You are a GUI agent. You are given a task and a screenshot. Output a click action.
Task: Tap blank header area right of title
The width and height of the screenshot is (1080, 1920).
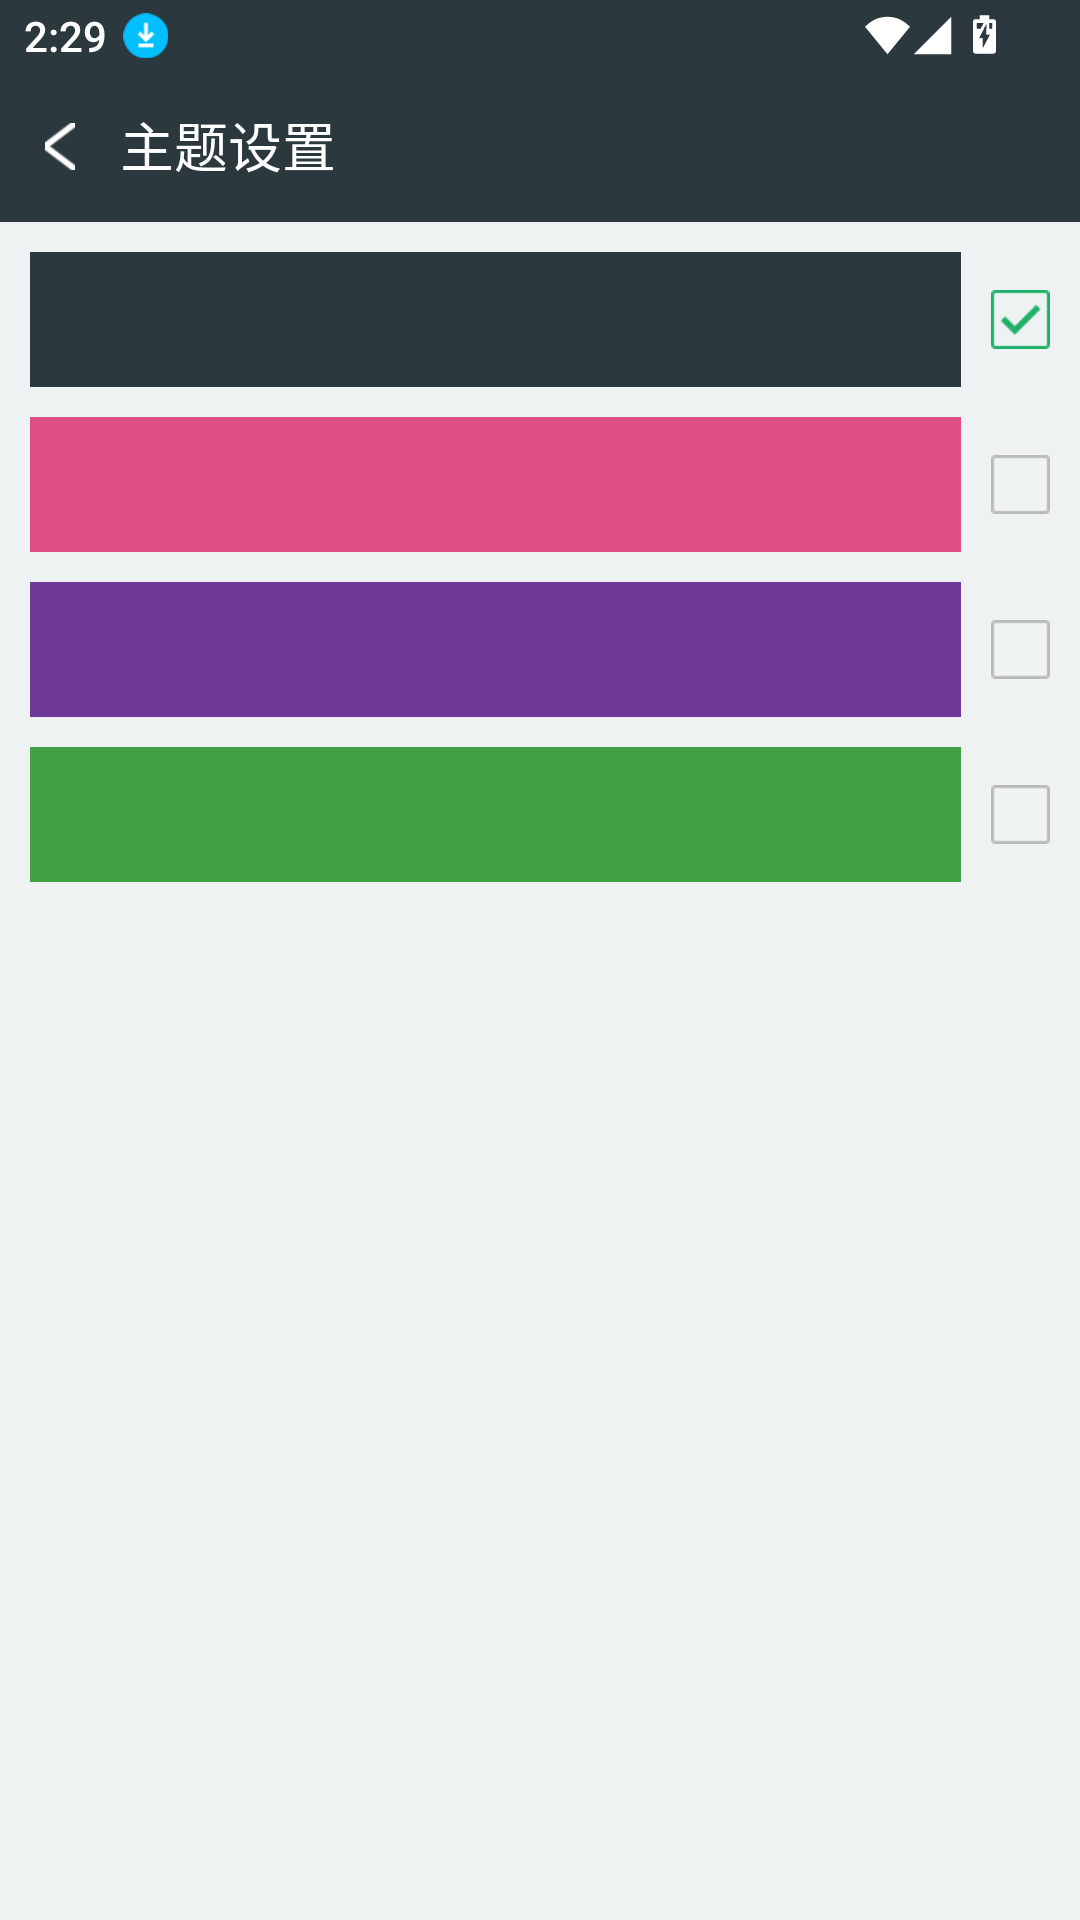click(700, 148)
